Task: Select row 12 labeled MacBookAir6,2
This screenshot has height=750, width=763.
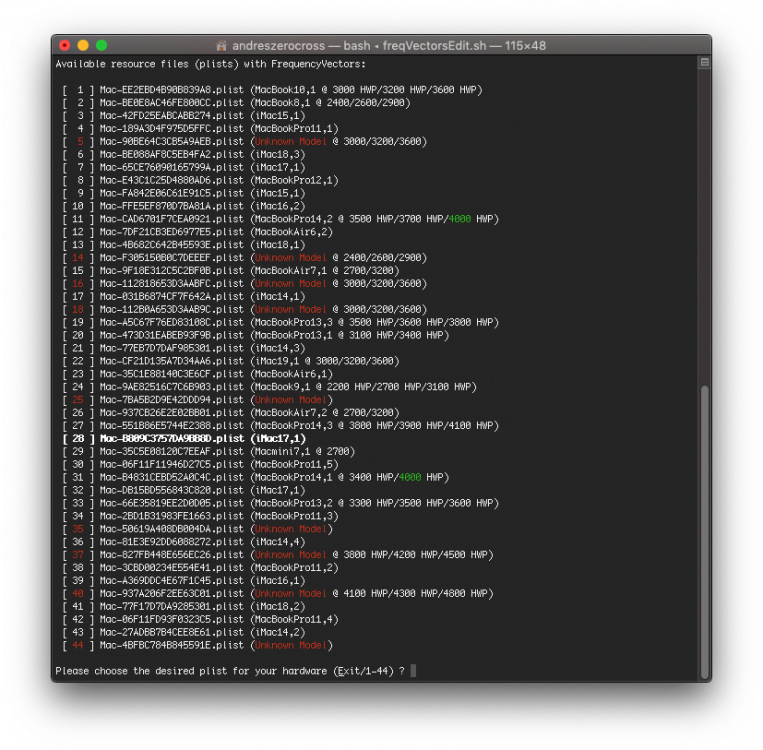Action: pos(198,232)
